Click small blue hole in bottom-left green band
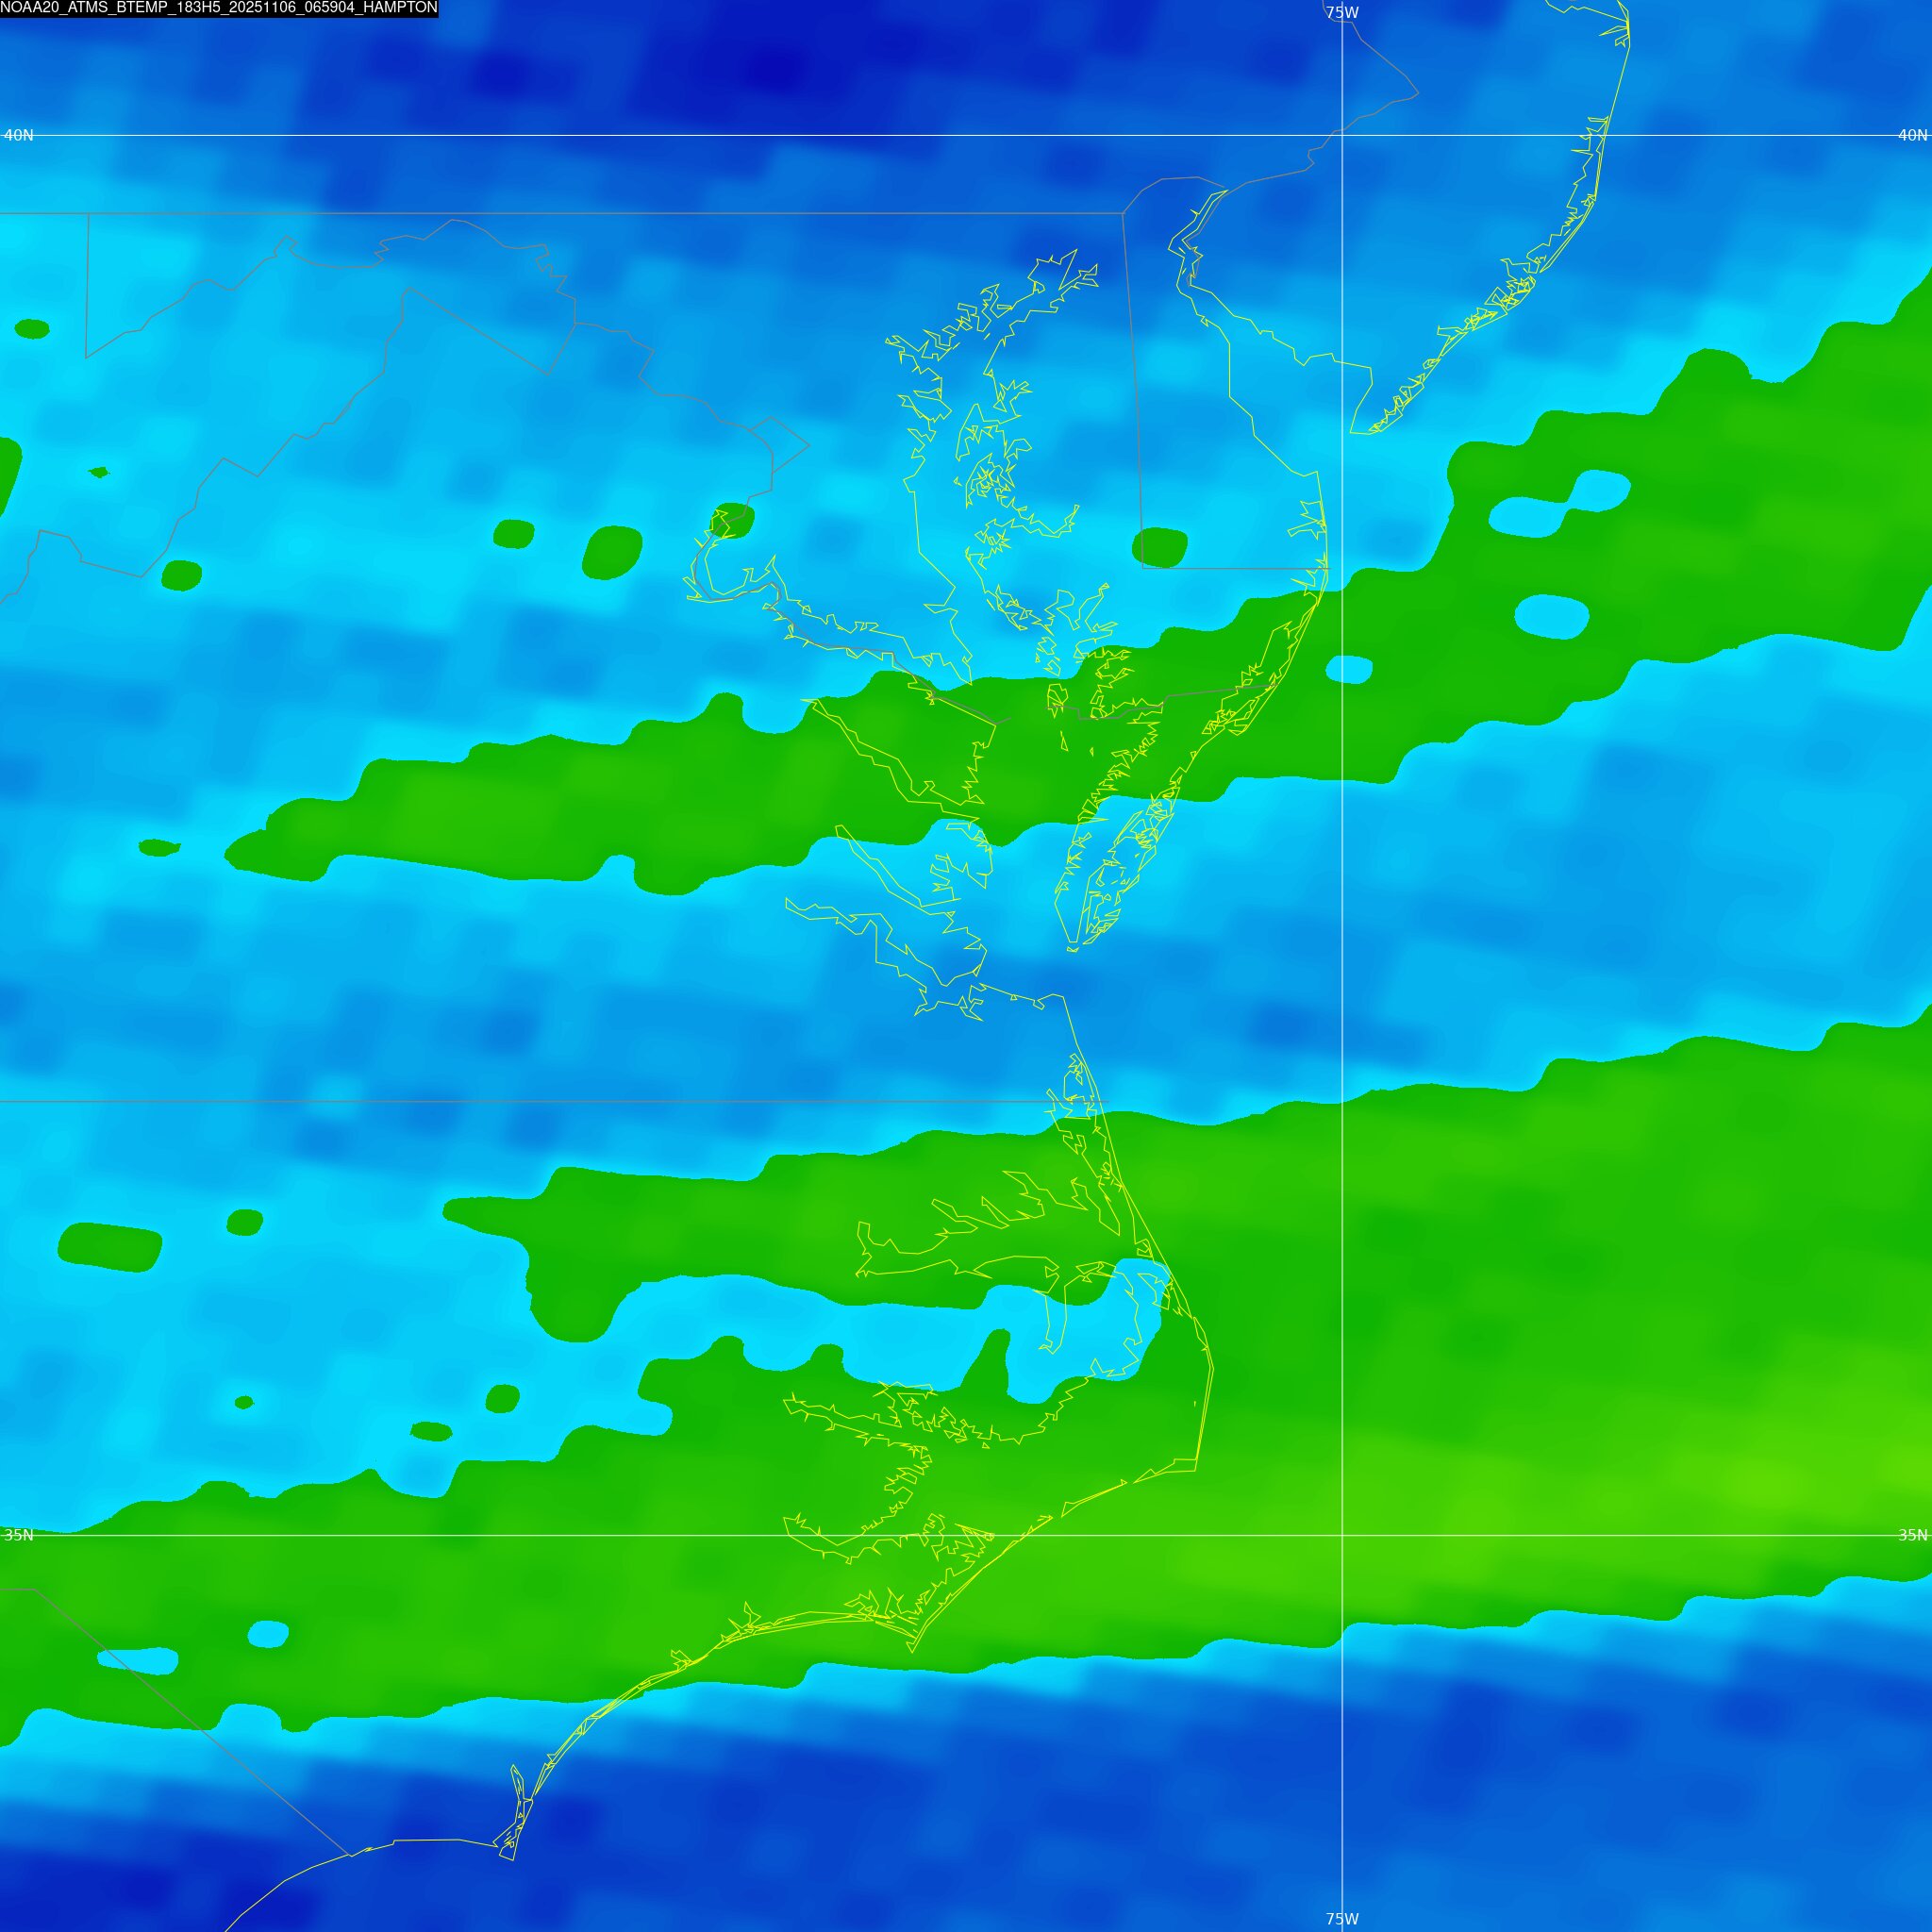 coord(267,1634)
